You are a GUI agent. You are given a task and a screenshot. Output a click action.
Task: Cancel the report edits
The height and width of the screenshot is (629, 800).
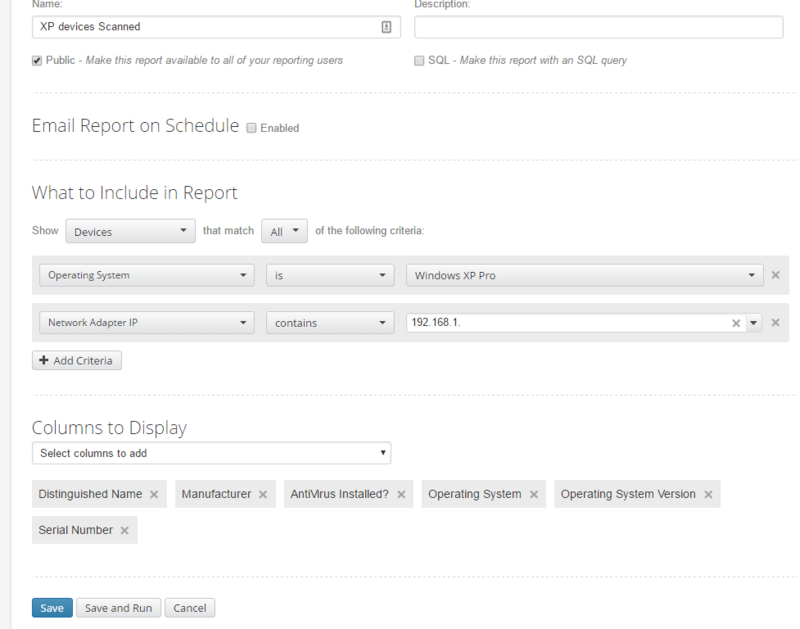[189, 607]
